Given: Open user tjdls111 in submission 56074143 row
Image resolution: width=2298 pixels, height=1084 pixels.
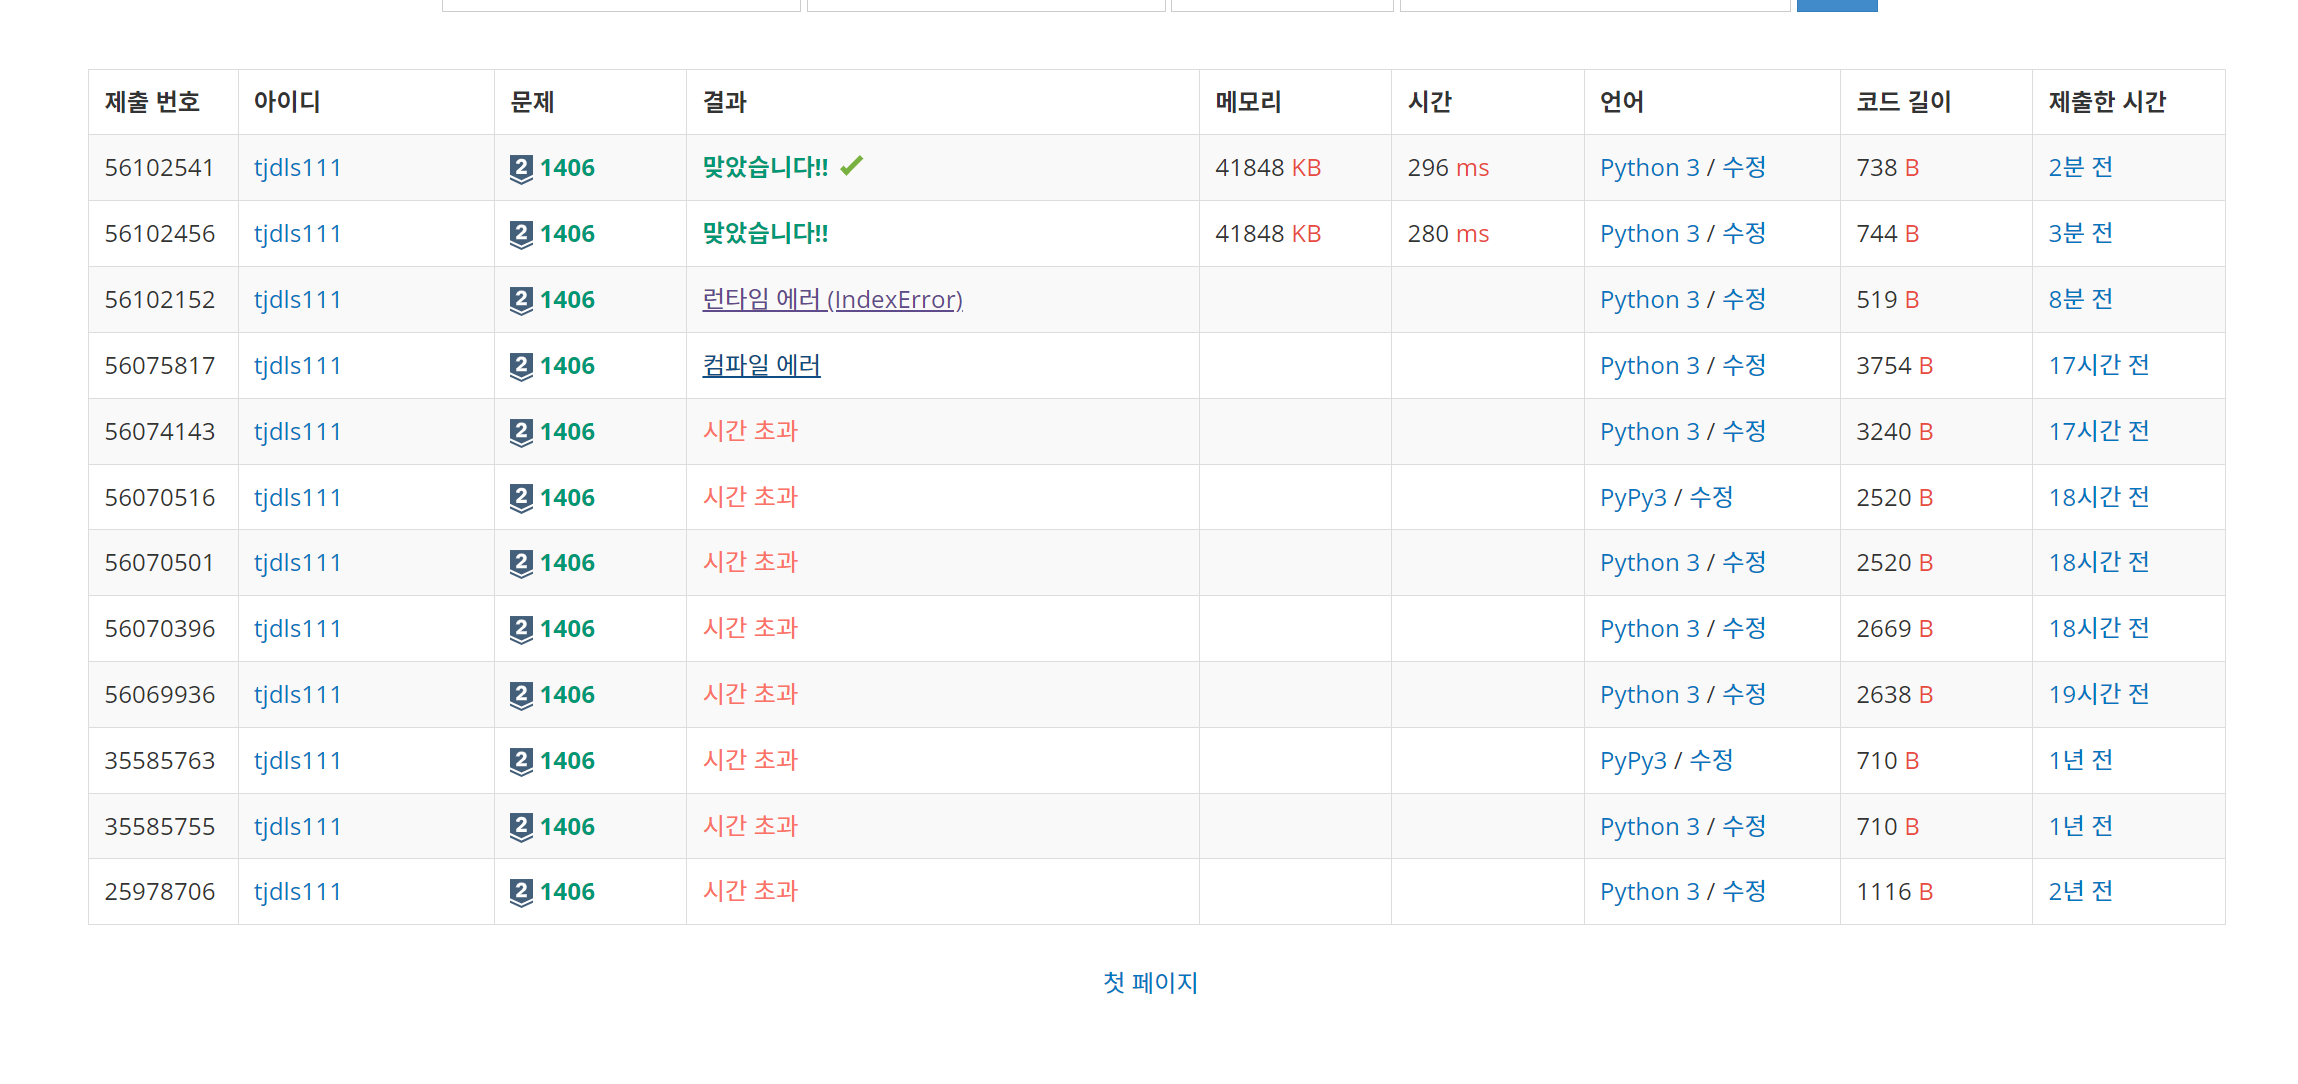Looking at the screenshot, I should [297, 432].
